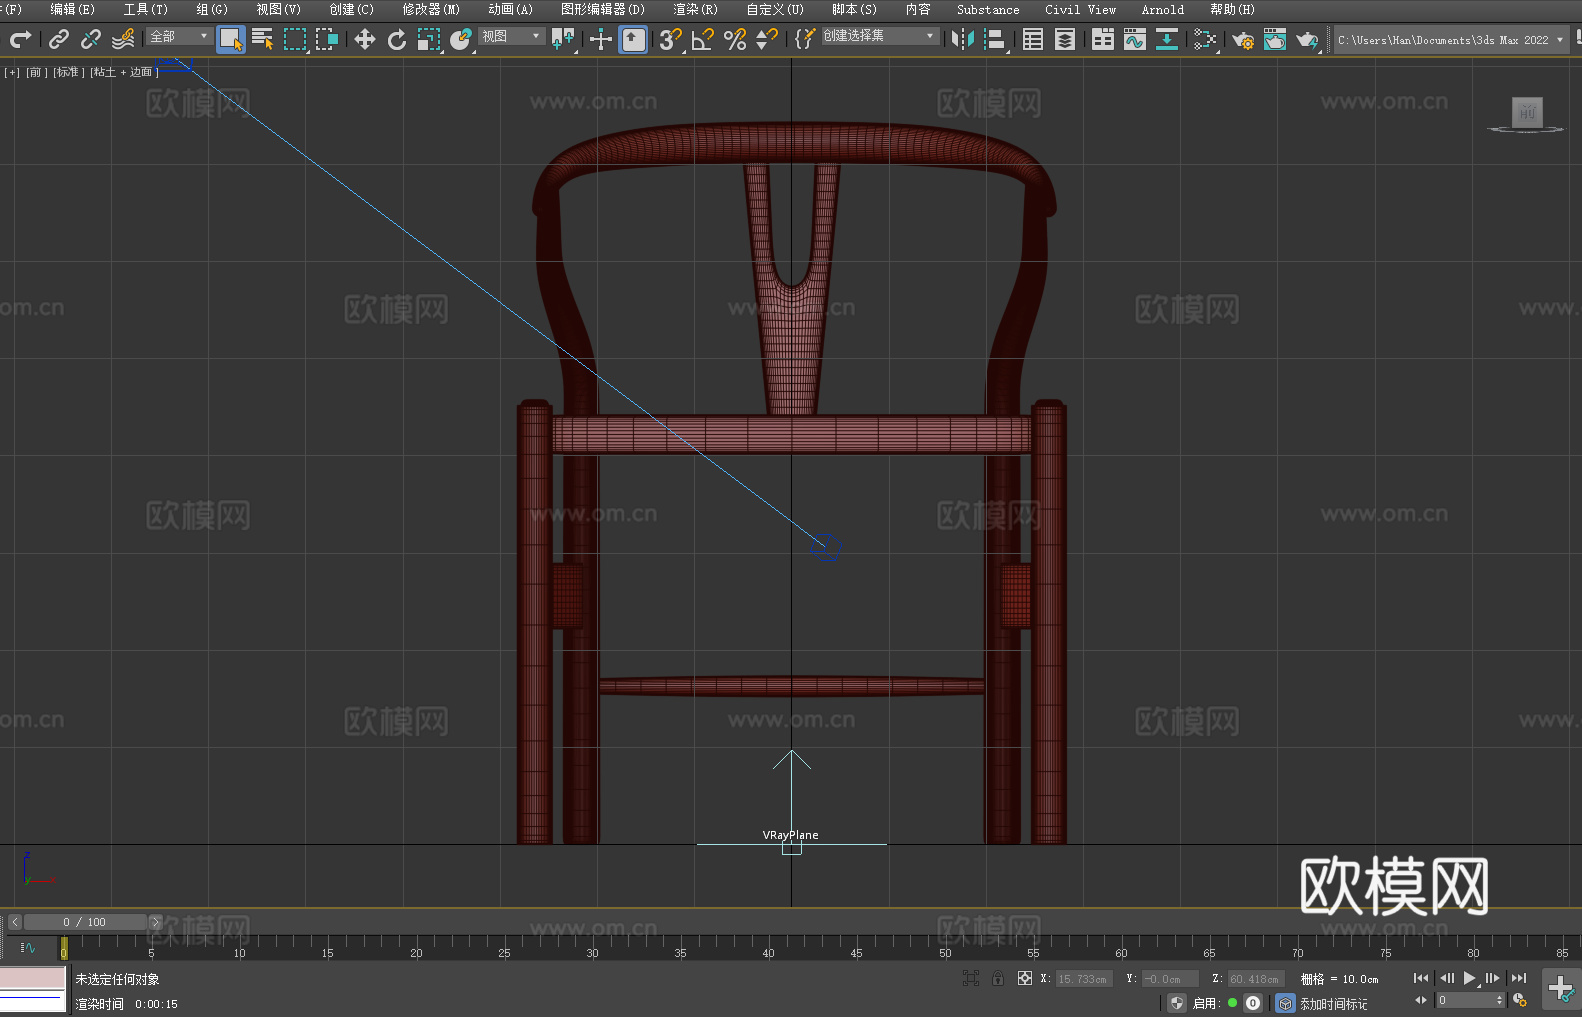Select the Rotate tool
Screen dimensions: 1582x1017
397,39
